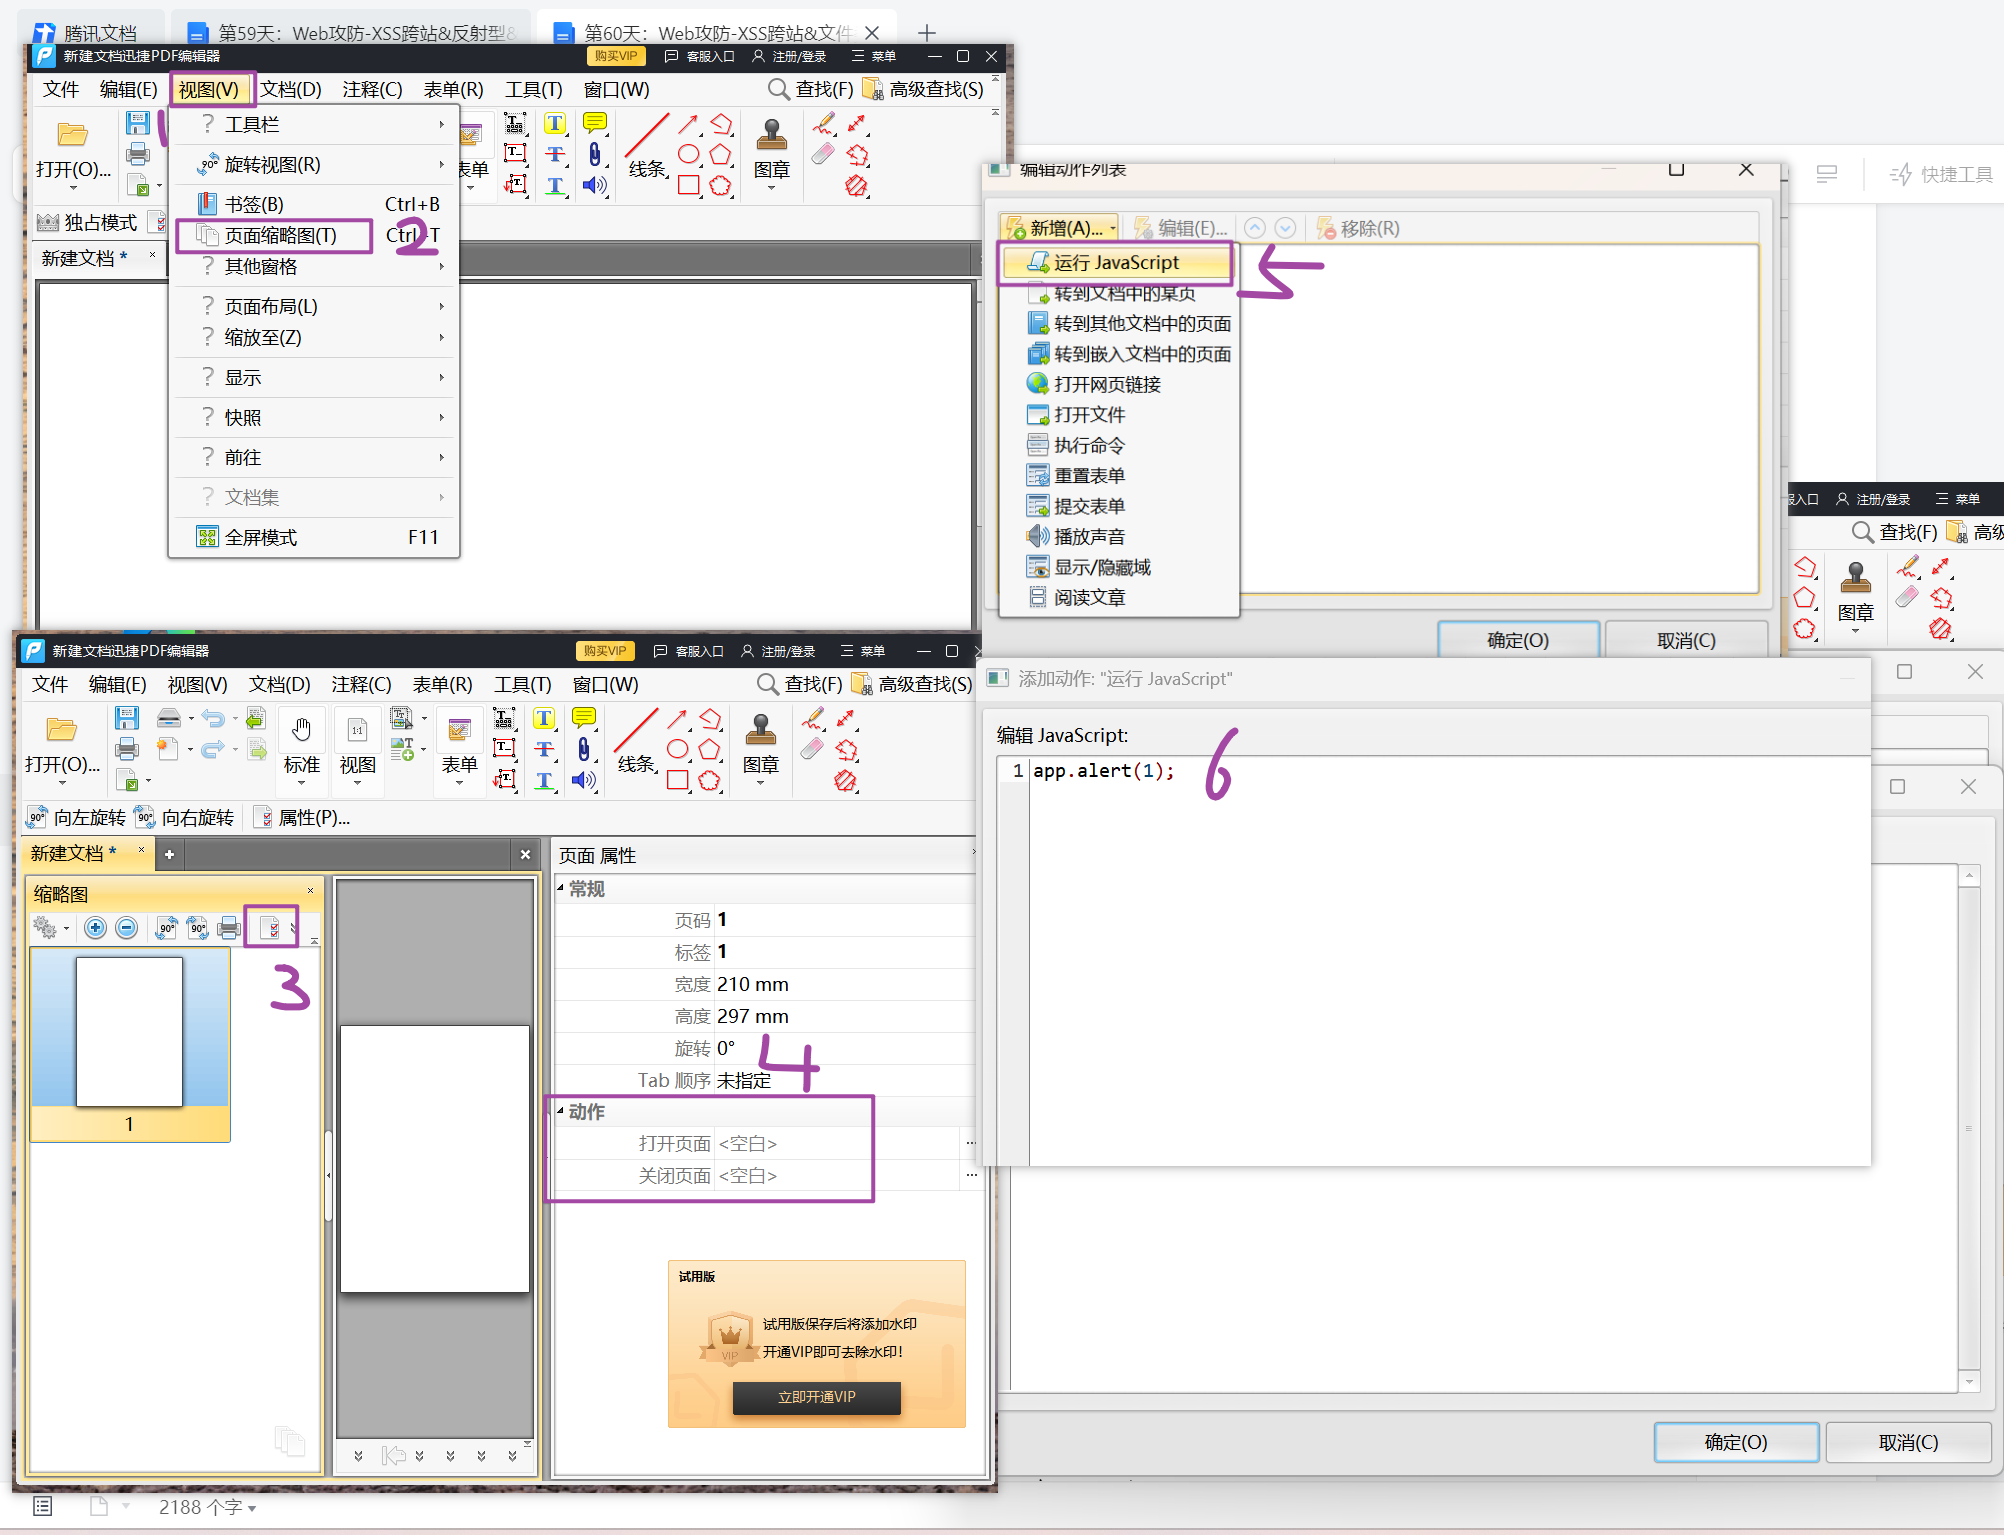Image resolution: width=2004 pixels, height=1535 pixels.
Task: Click Redo arrow in lower editor toolbar
Action: [212, 749]
